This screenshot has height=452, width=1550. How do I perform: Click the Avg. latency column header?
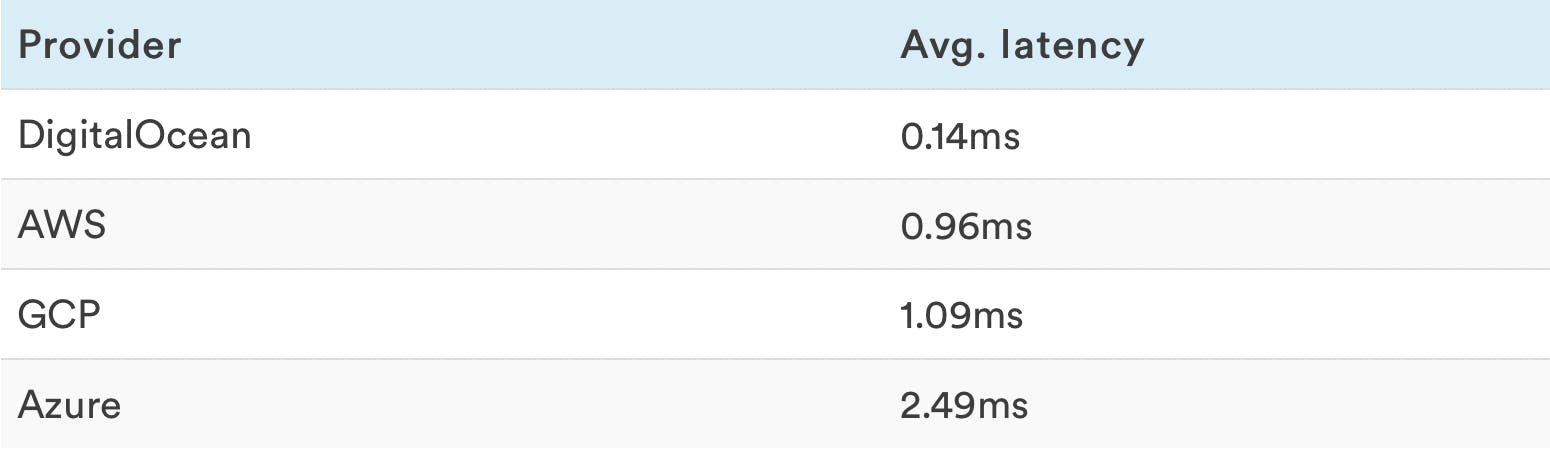coord(1021,45)
